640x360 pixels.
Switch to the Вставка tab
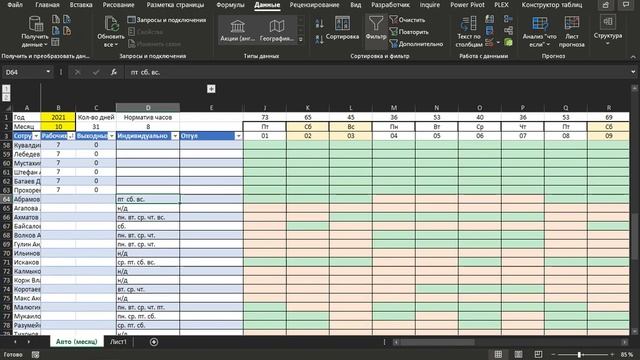tap(80, 5)
